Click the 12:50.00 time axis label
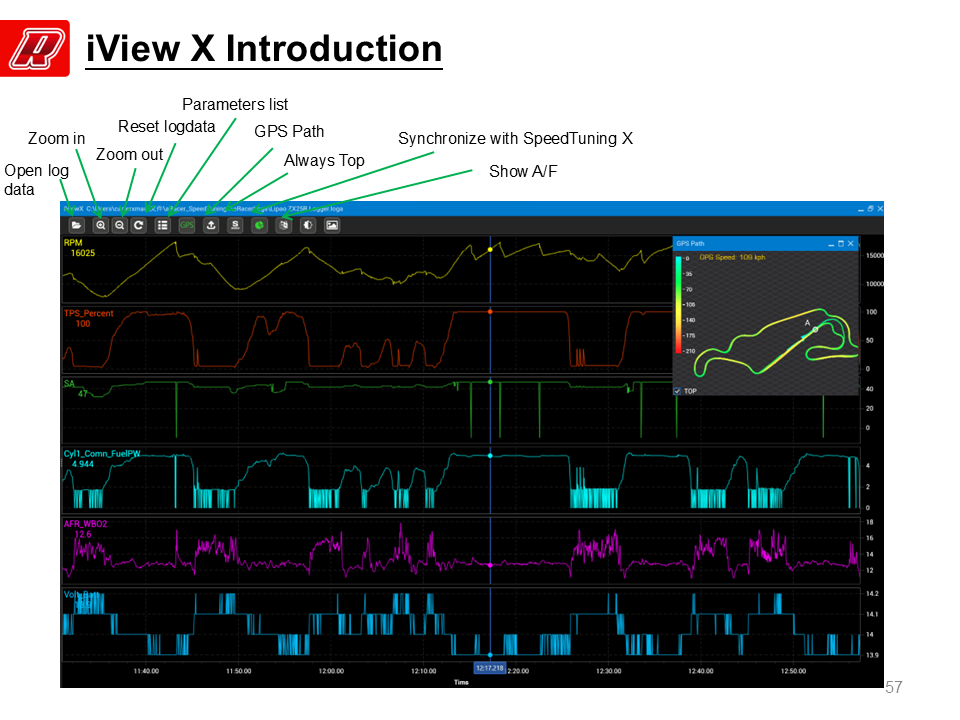The width and height of the screenshot is (960, 720). point(793,671)
